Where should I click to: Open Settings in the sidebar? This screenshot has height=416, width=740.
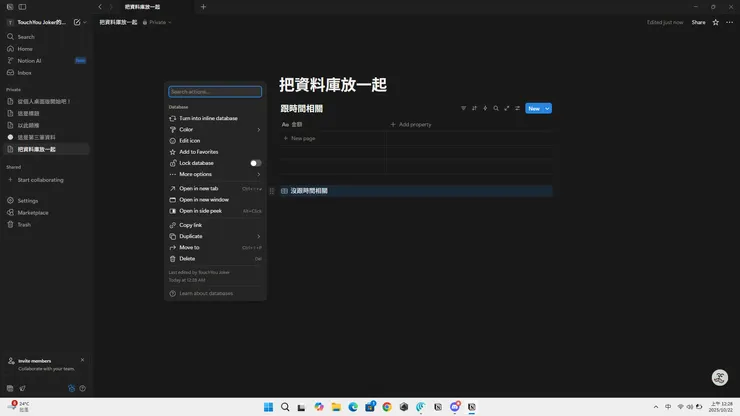click(x=45, y=201)
